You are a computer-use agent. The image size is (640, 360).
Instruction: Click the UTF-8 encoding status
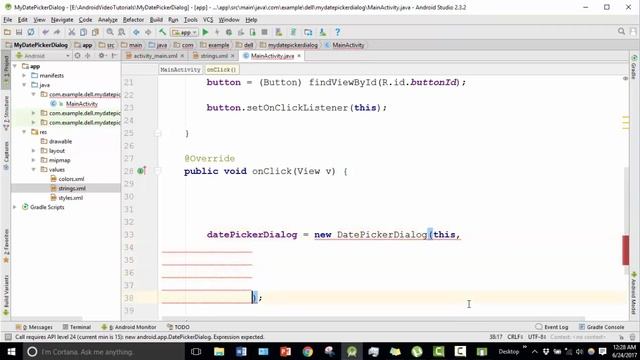pyautogui.click(x=537, y=337)
